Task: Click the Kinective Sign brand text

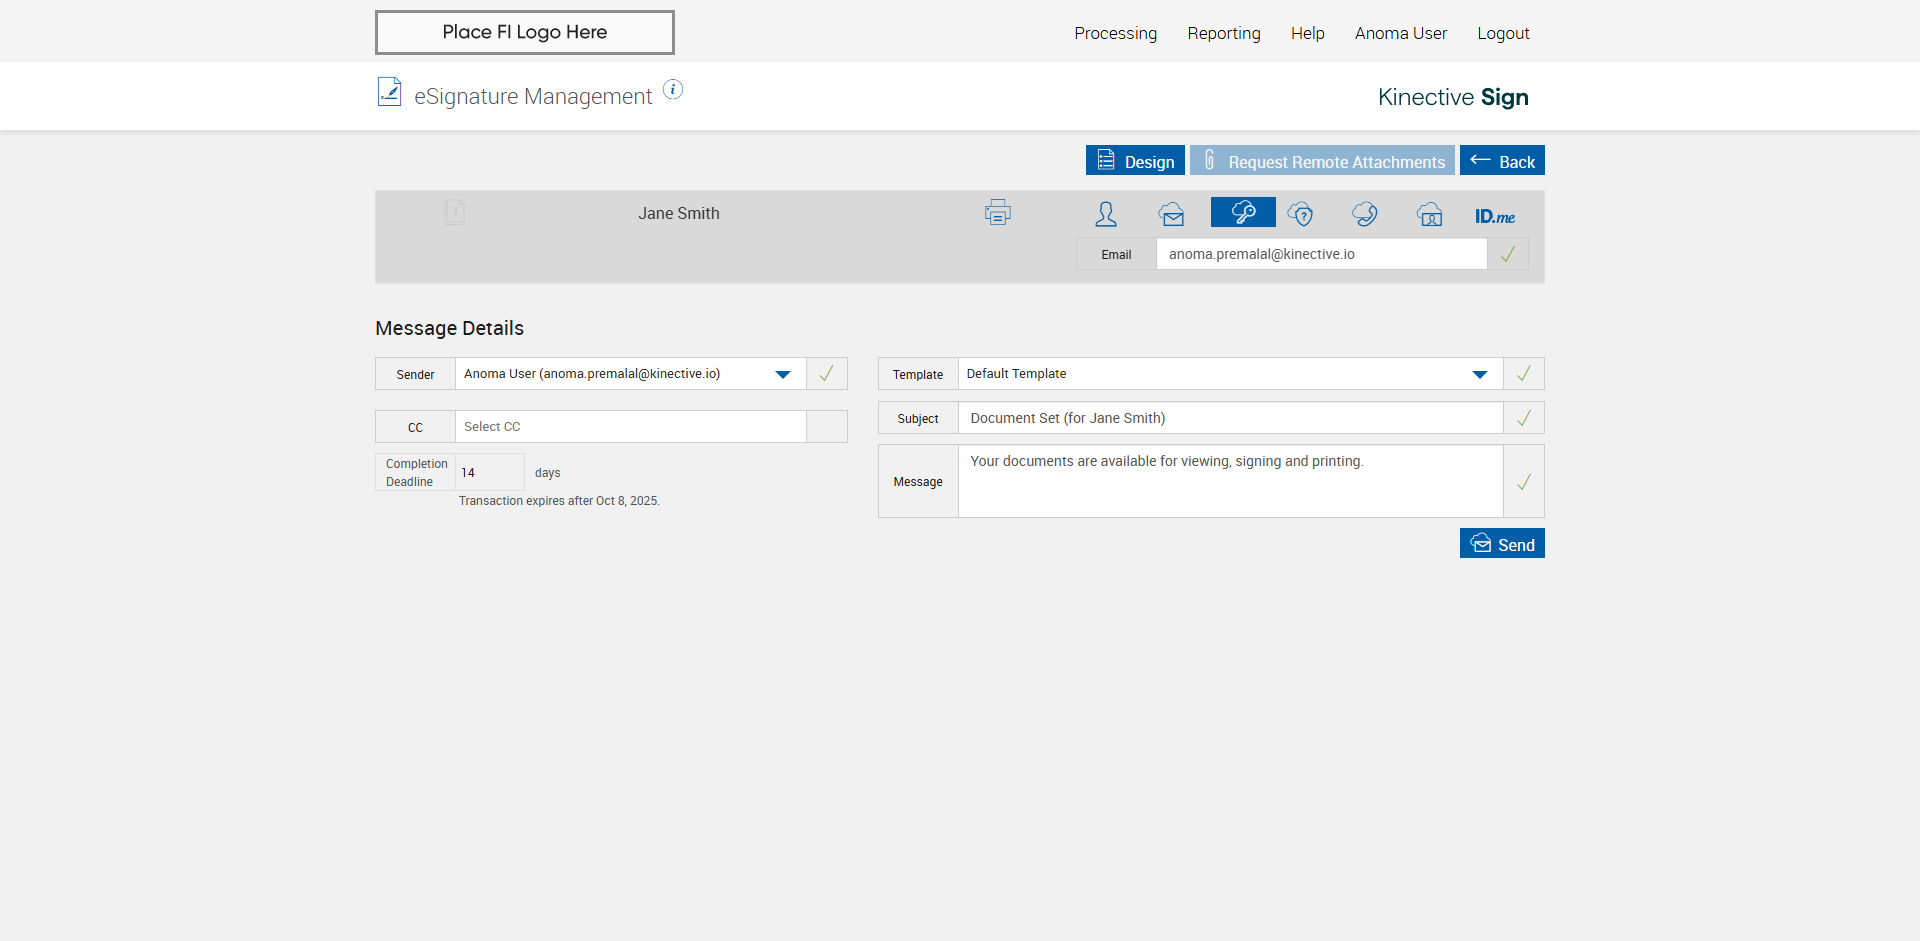Action: (1453, 97)
